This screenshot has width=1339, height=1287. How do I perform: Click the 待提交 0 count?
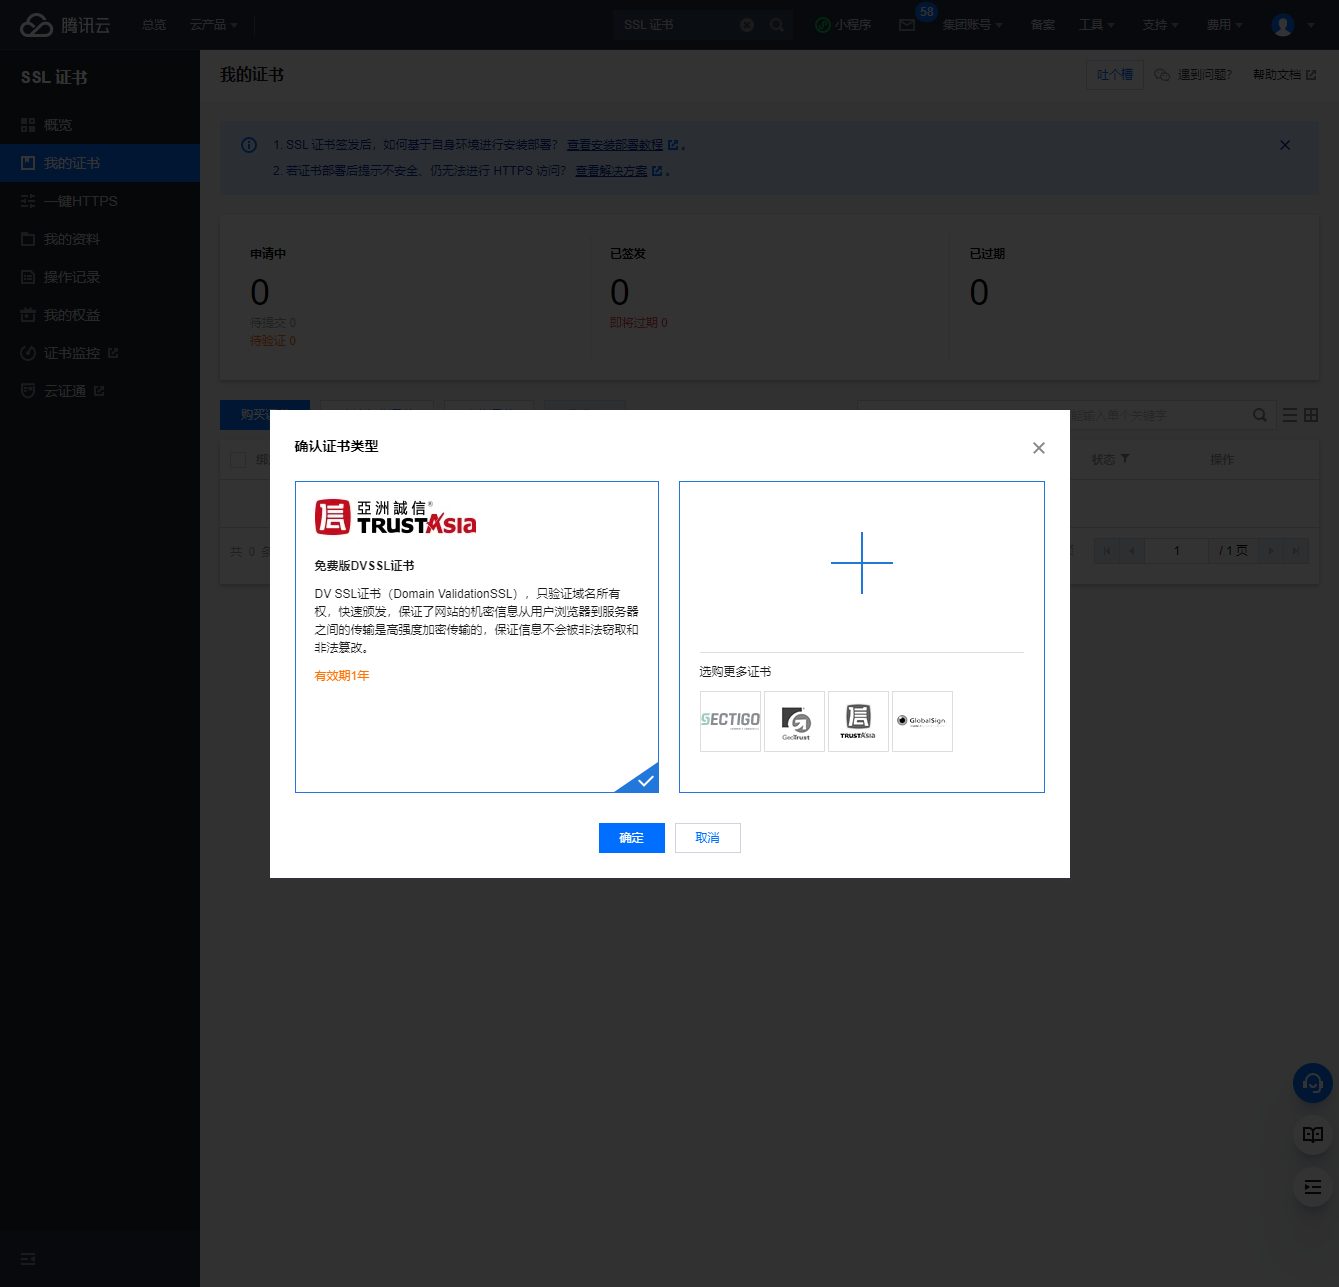click(273, 323)
